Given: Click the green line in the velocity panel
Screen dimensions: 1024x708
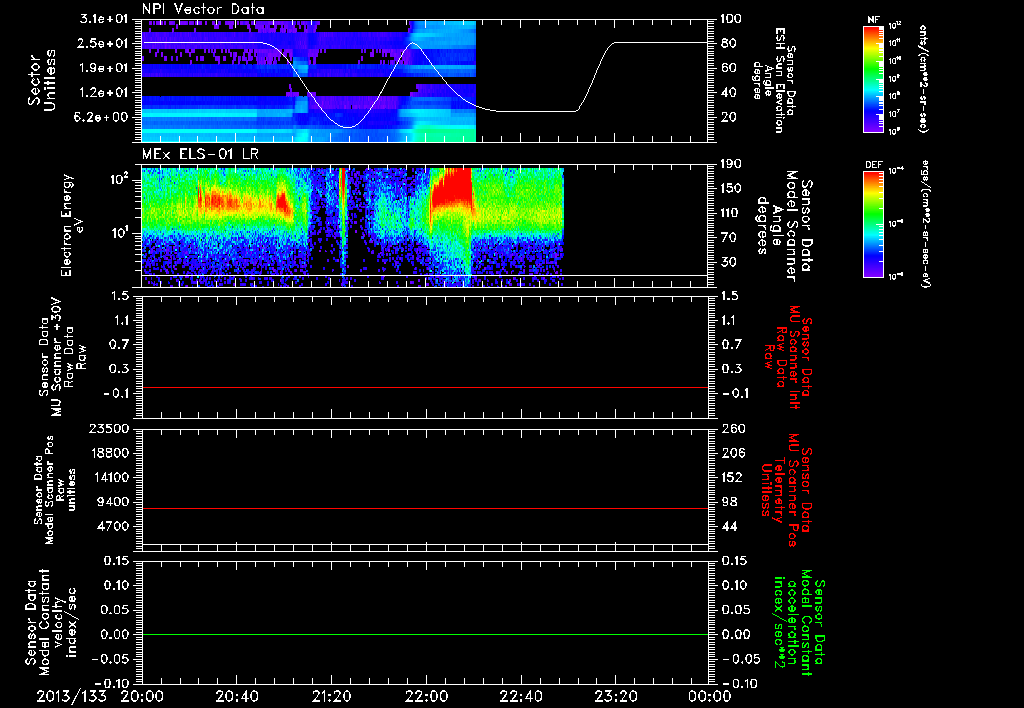Looking at the screenshot, I should pos(425,634).
